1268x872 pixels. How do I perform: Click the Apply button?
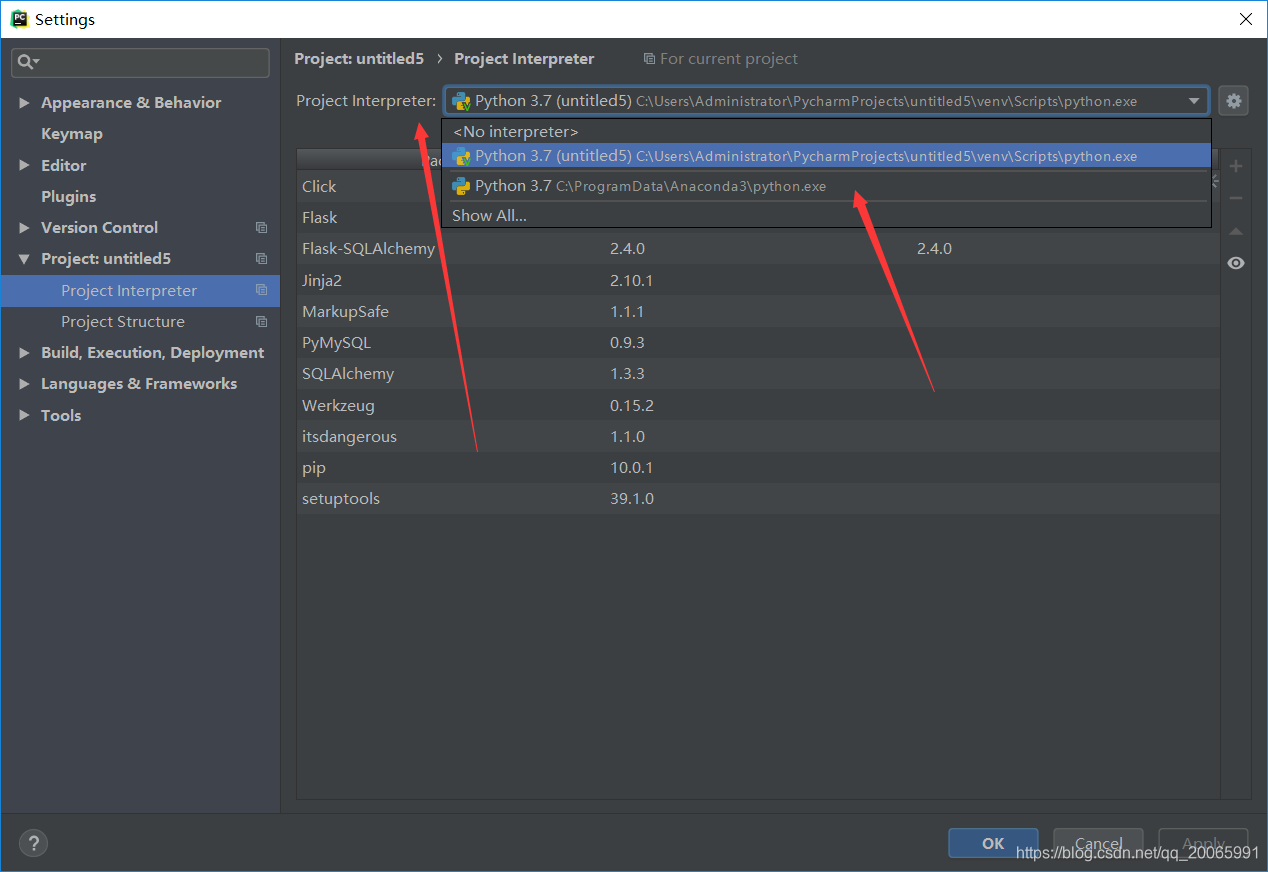coord(1203,843)
